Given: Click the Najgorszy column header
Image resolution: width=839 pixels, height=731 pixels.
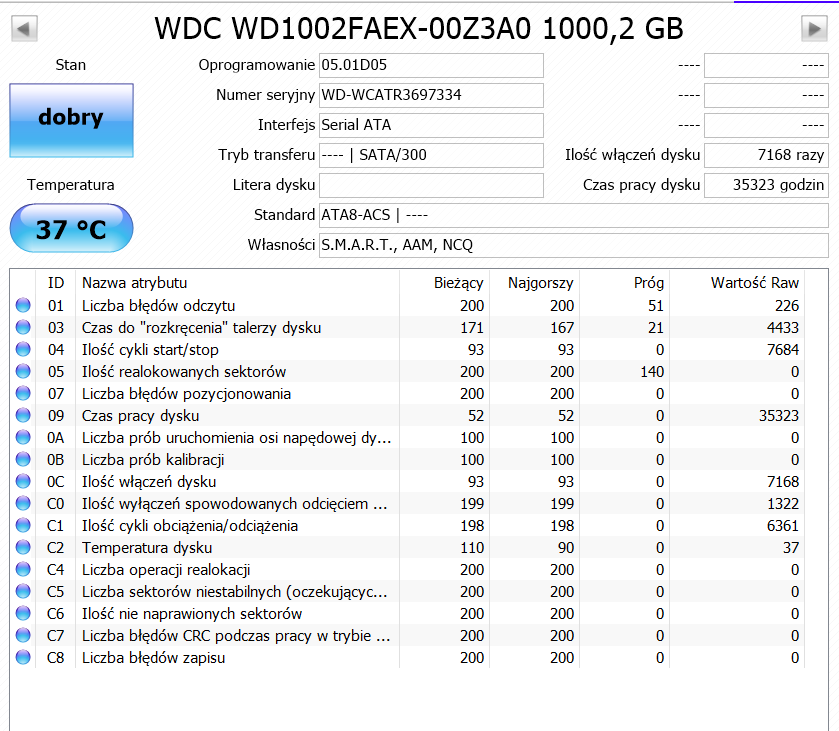Looking at the screenshot, I should pyautogui.click(x=534, y=283).
